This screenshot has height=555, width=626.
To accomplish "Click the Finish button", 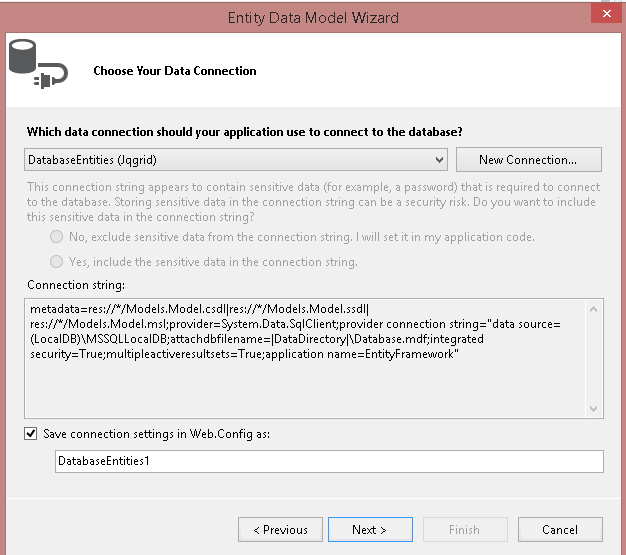I will point(464,530).
